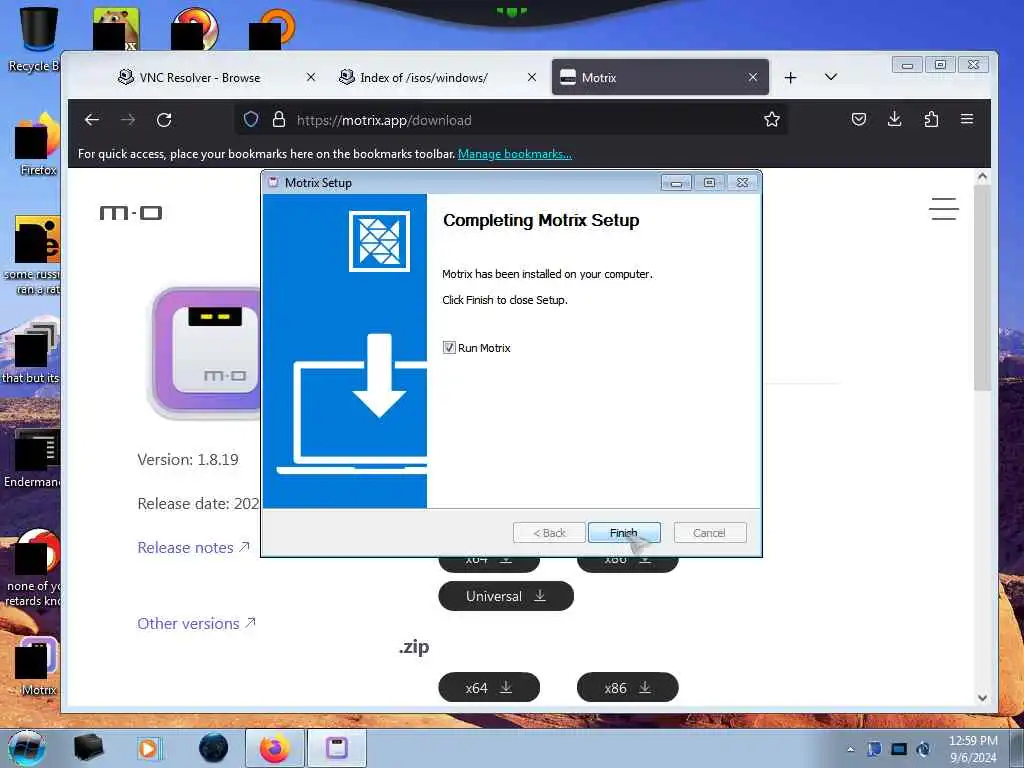The height and width of the screenshot is (768, 1024).
Task: Open the Firefox extensions icon
Action: click(x=931, y=120)
